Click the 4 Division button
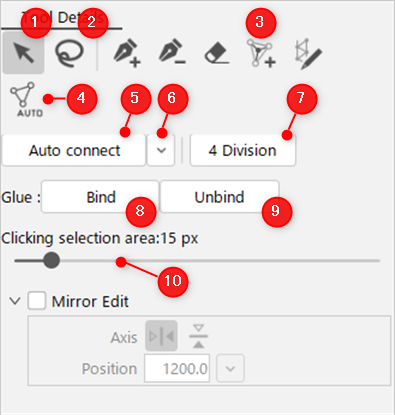This screenshot has height=415, width=395. [243, 150]
